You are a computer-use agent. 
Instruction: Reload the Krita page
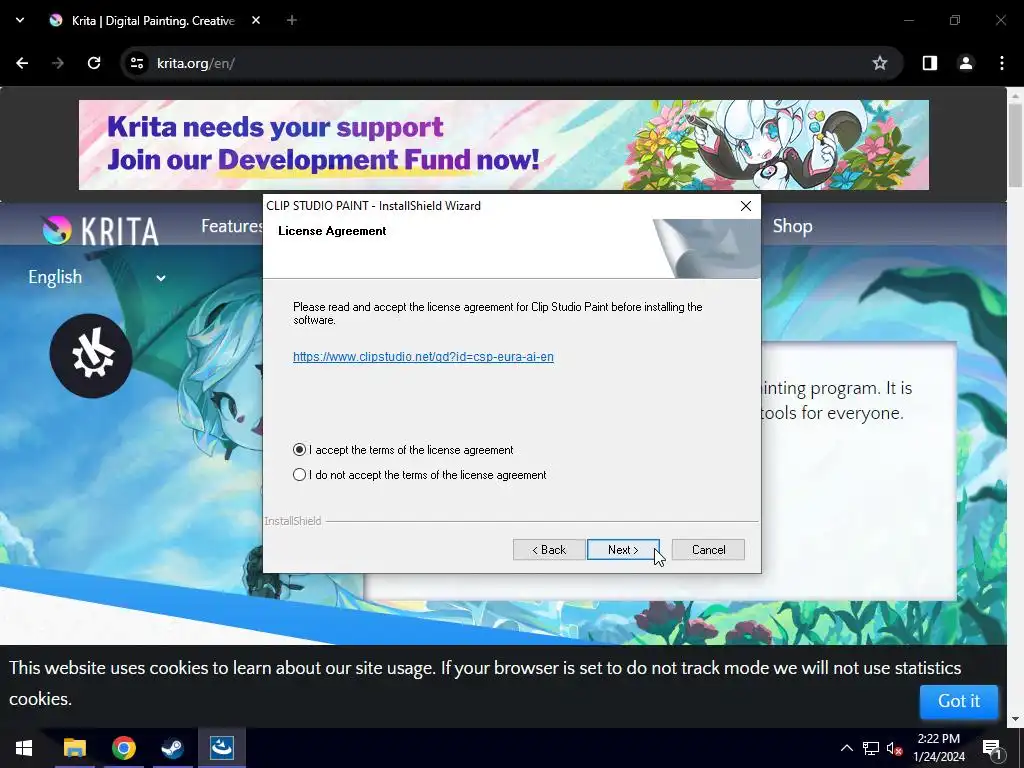coord(94,63)
